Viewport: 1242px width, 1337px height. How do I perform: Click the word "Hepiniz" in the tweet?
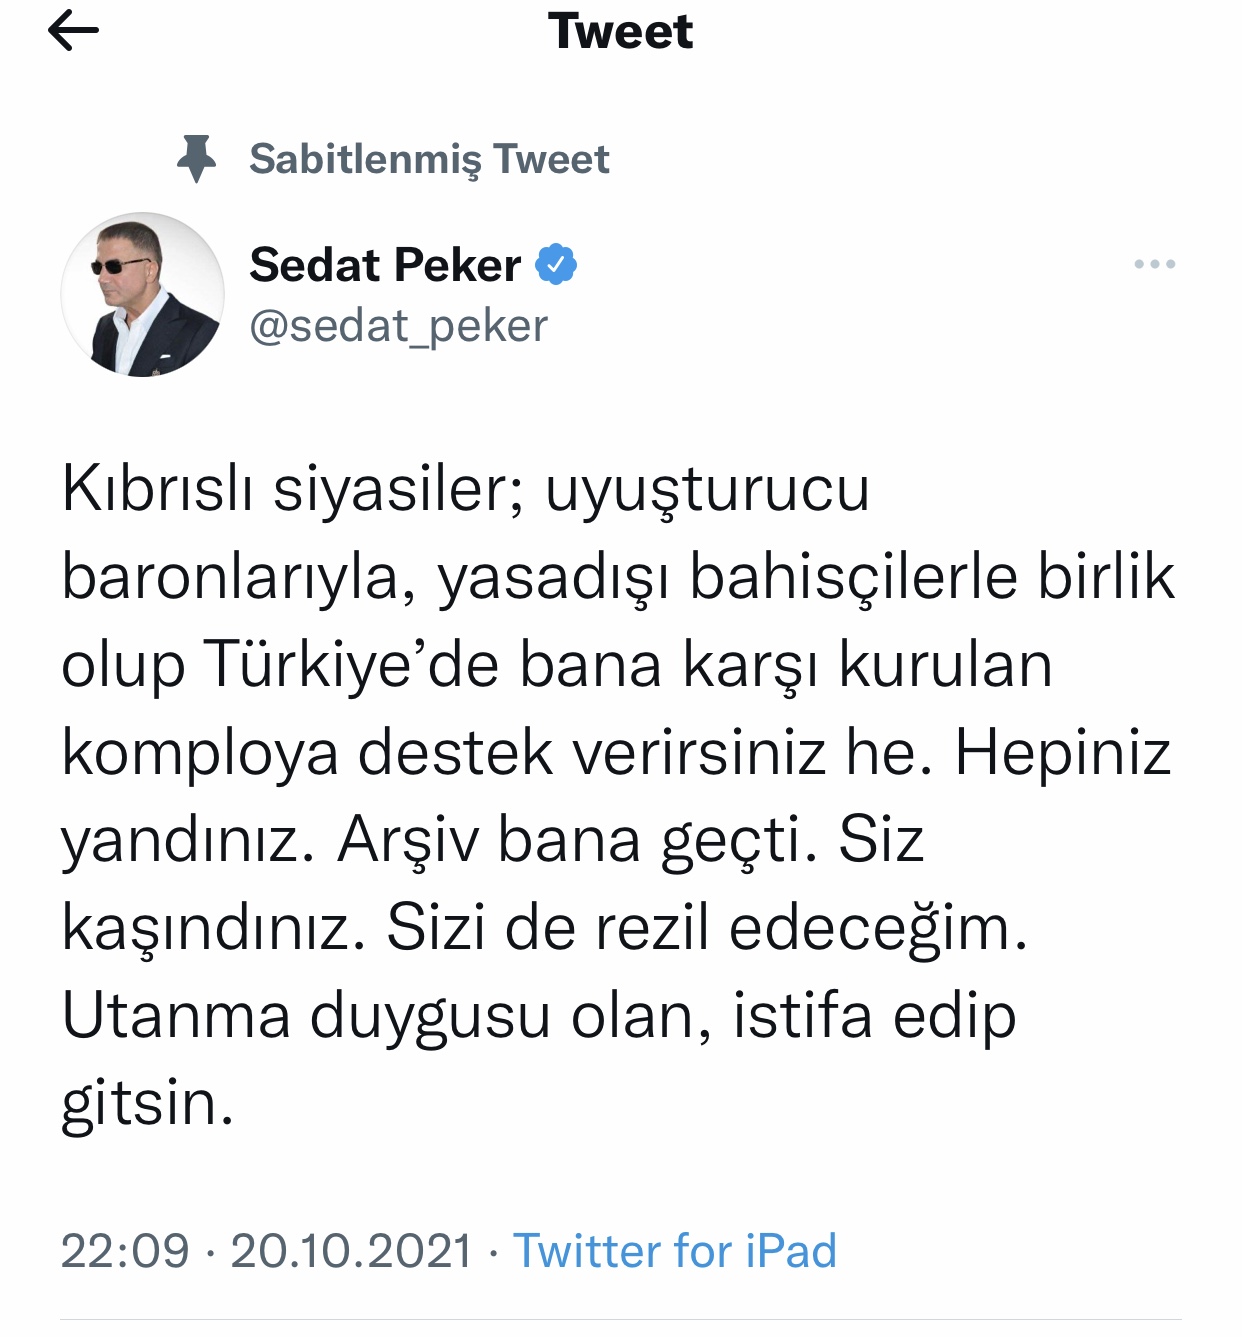pyautogui.click(x=1062, y=753)
